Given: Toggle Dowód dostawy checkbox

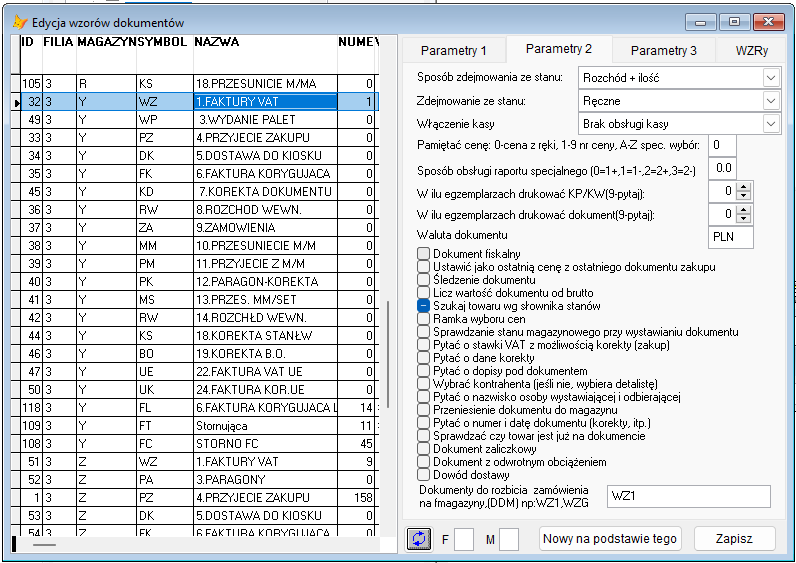Looking at the screenshot, I should pyautogui.click(x=423, y=475).
